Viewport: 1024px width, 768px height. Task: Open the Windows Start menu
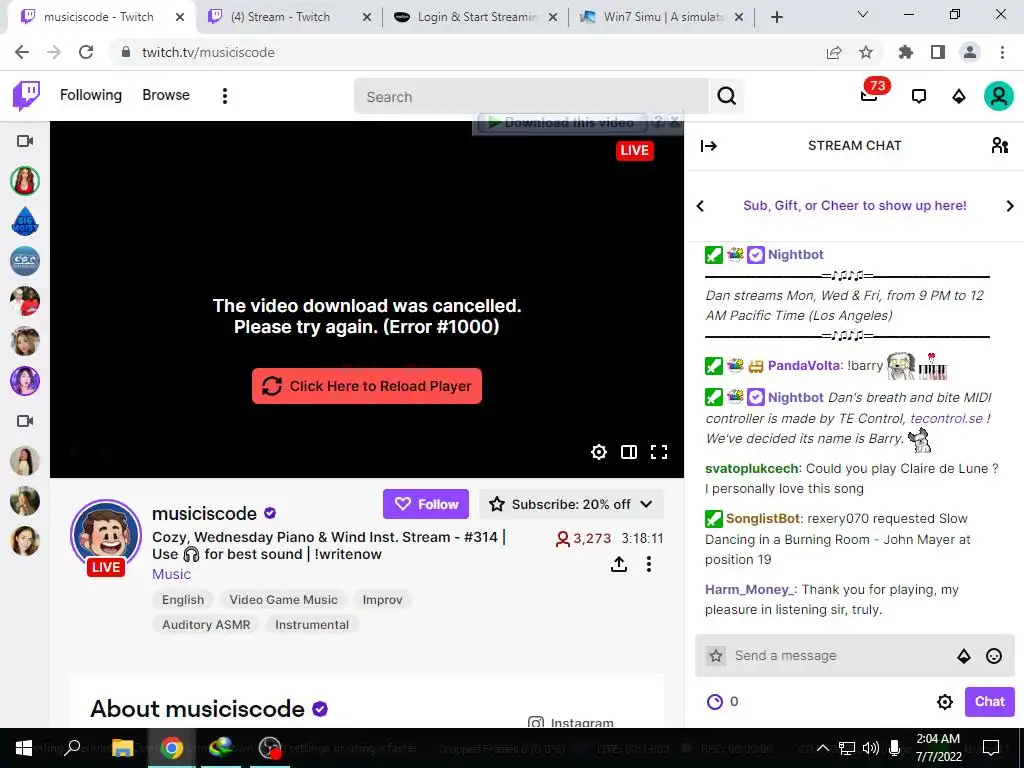click(24, 748)
